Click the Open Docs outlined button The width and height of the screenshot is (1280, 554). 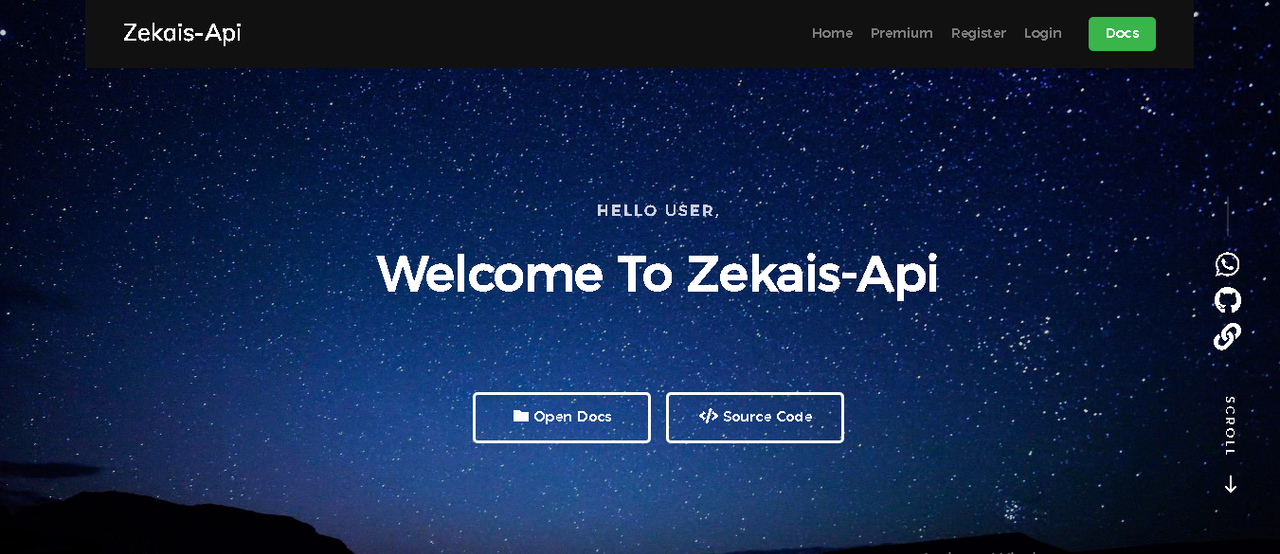point(561,417)
